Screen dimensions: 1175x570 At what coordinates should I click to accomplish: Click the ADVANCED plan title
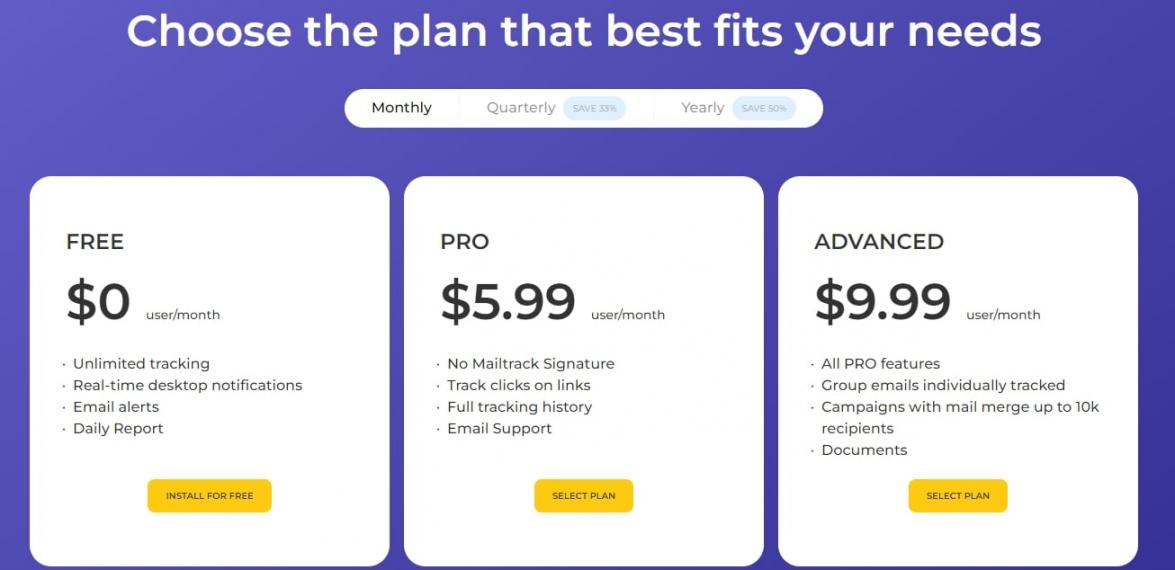[x=879, y=242]
